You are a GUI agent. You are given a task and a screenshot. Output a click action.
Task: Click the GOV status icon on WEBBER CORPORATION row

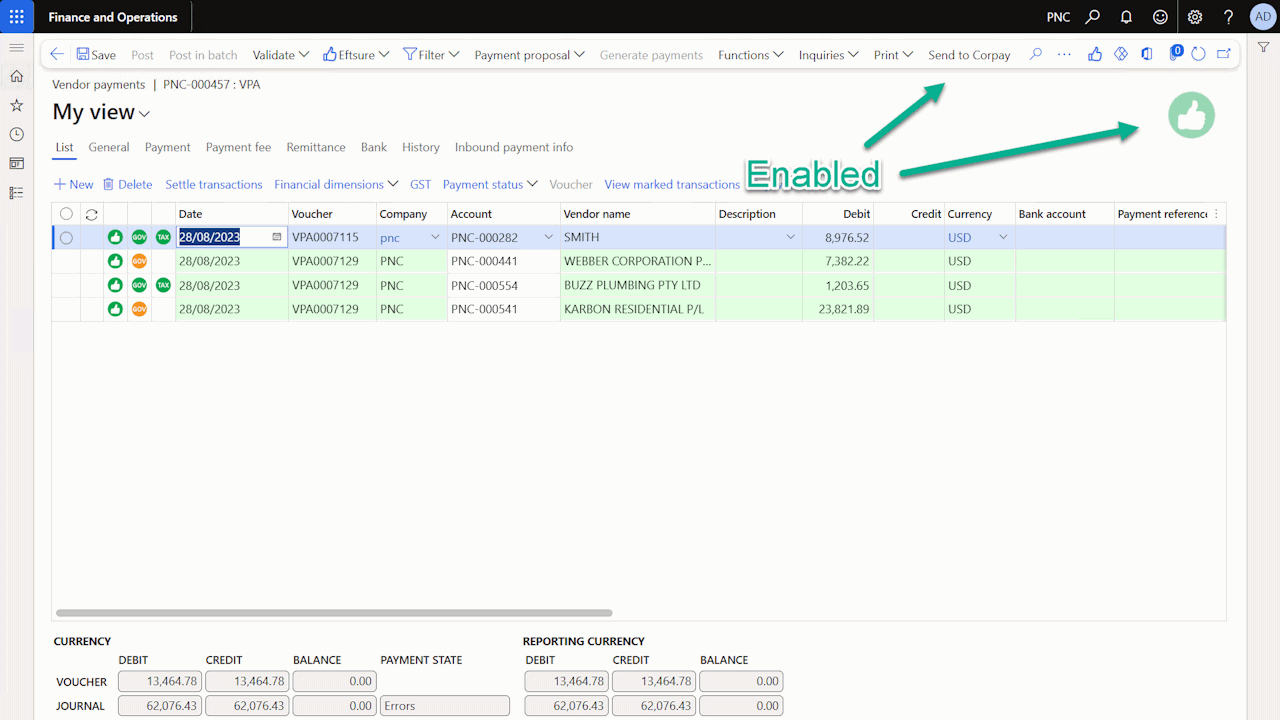coord(140,261)
